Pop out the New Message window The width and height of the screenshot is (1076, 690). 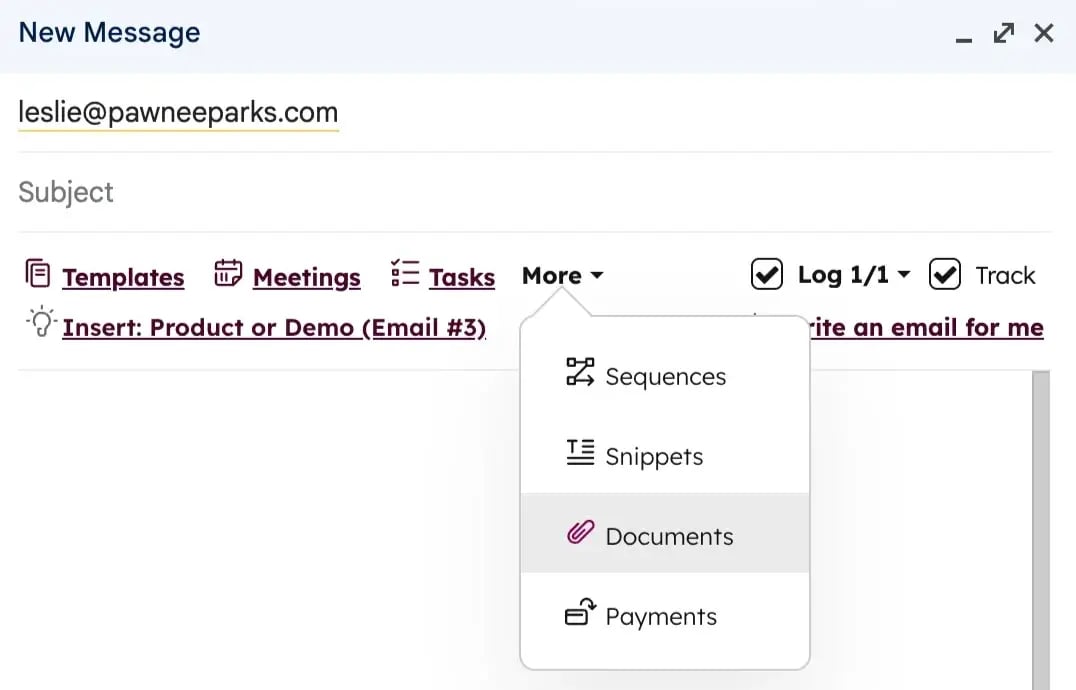(1003, 34)
